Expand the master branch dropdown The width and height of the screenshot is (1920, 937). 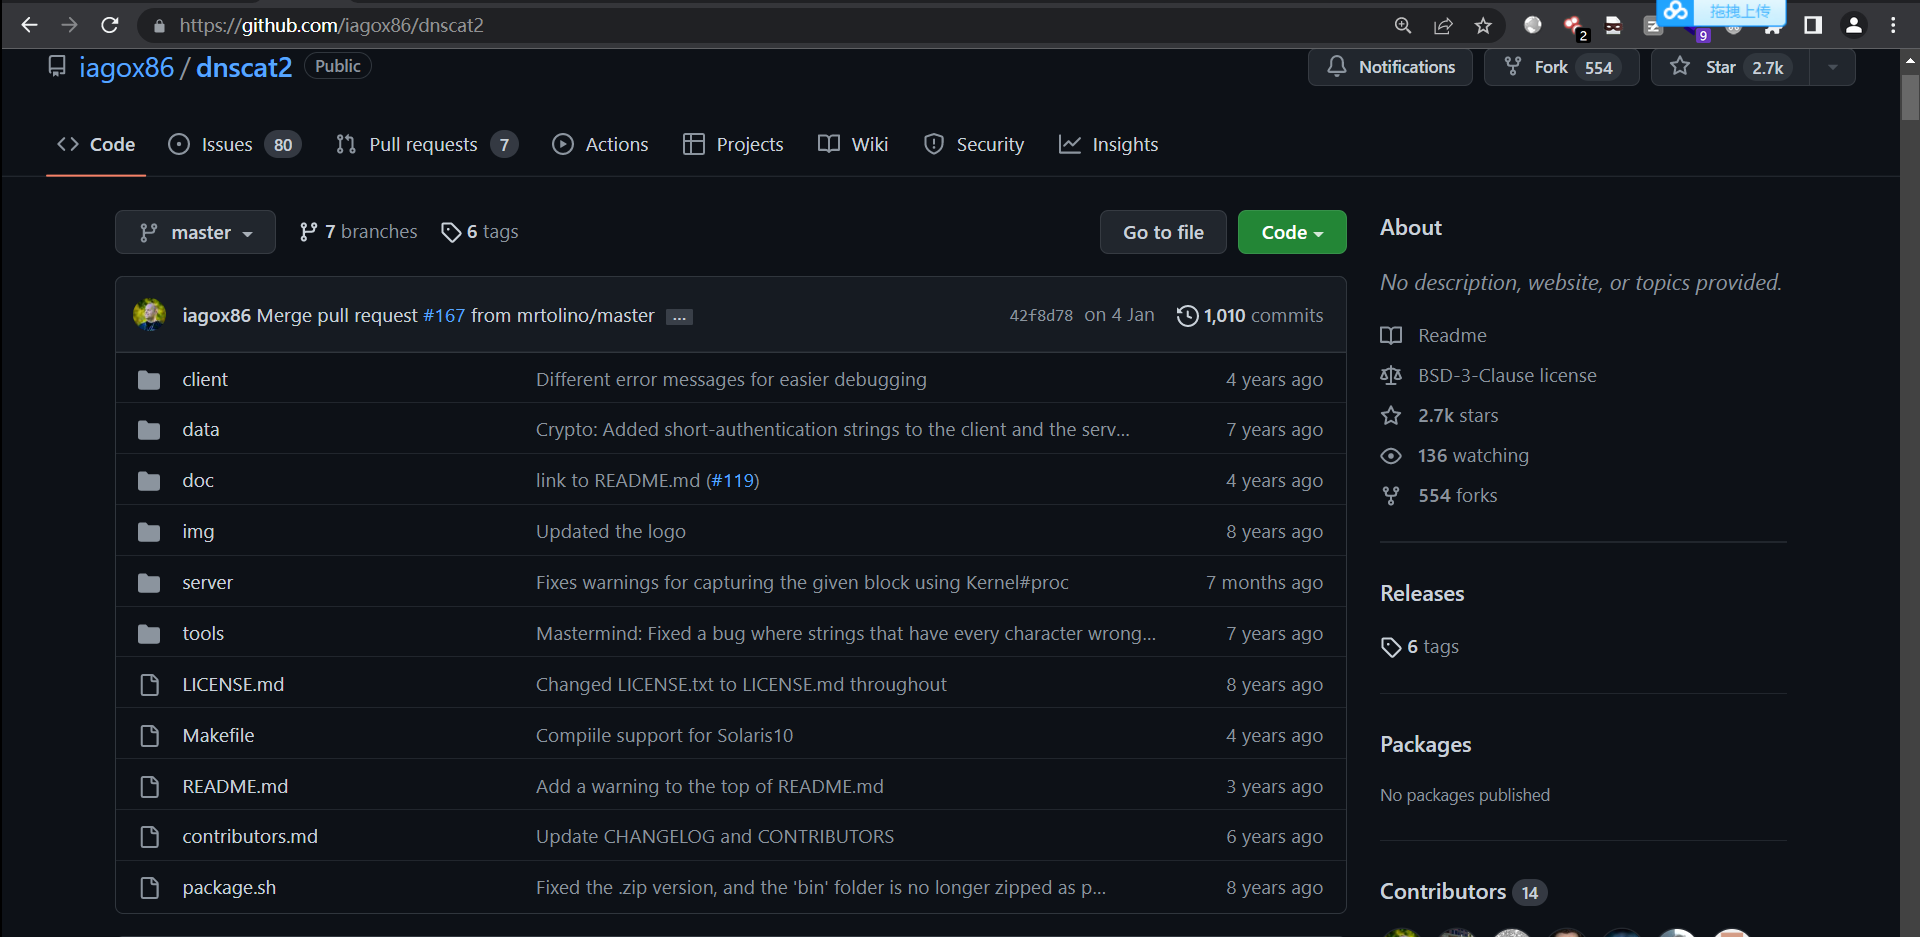click(195, 232)
